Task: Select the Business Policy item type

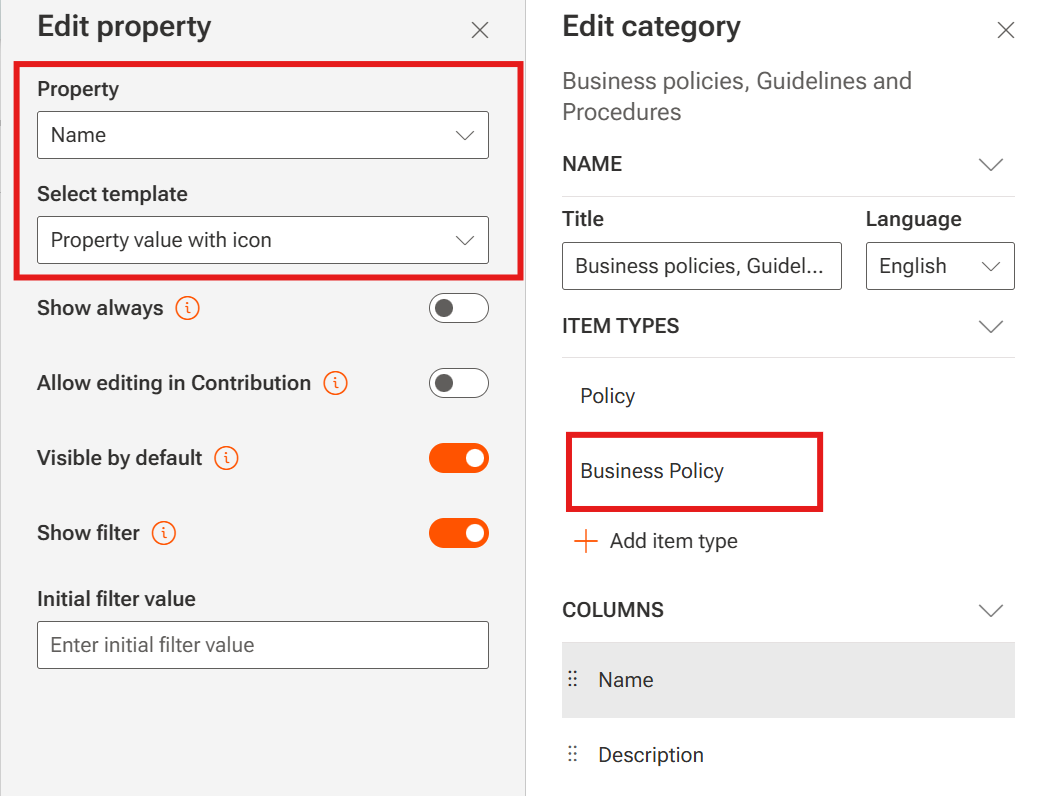Action: (x=652, y=471)
